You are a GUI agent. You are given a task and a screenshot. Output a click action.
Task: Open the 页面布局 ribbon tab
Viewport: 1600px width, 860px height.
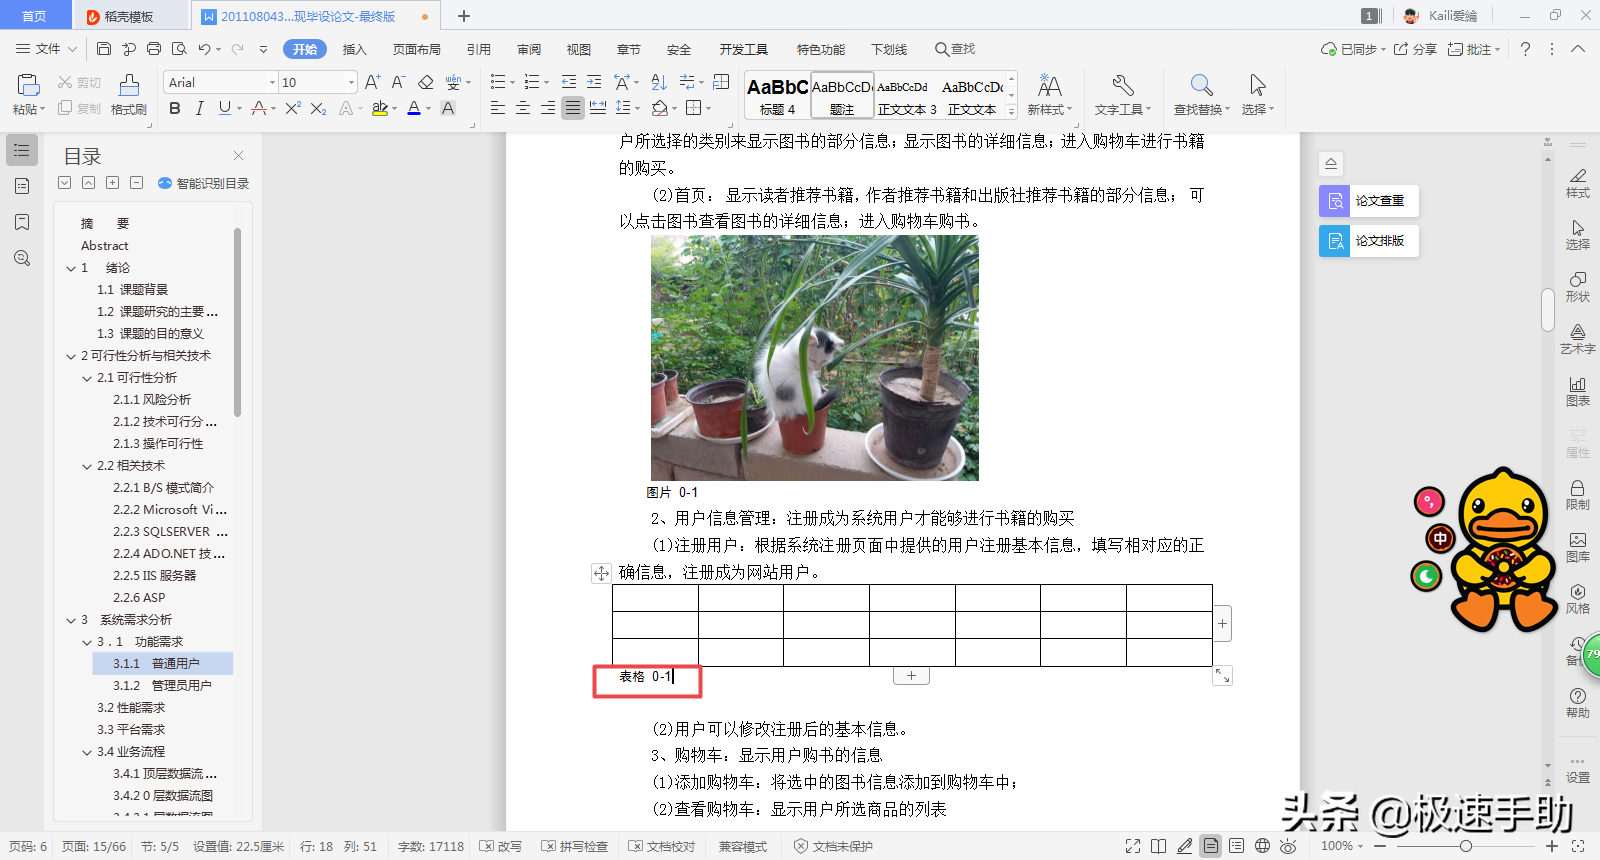[416, 49]
